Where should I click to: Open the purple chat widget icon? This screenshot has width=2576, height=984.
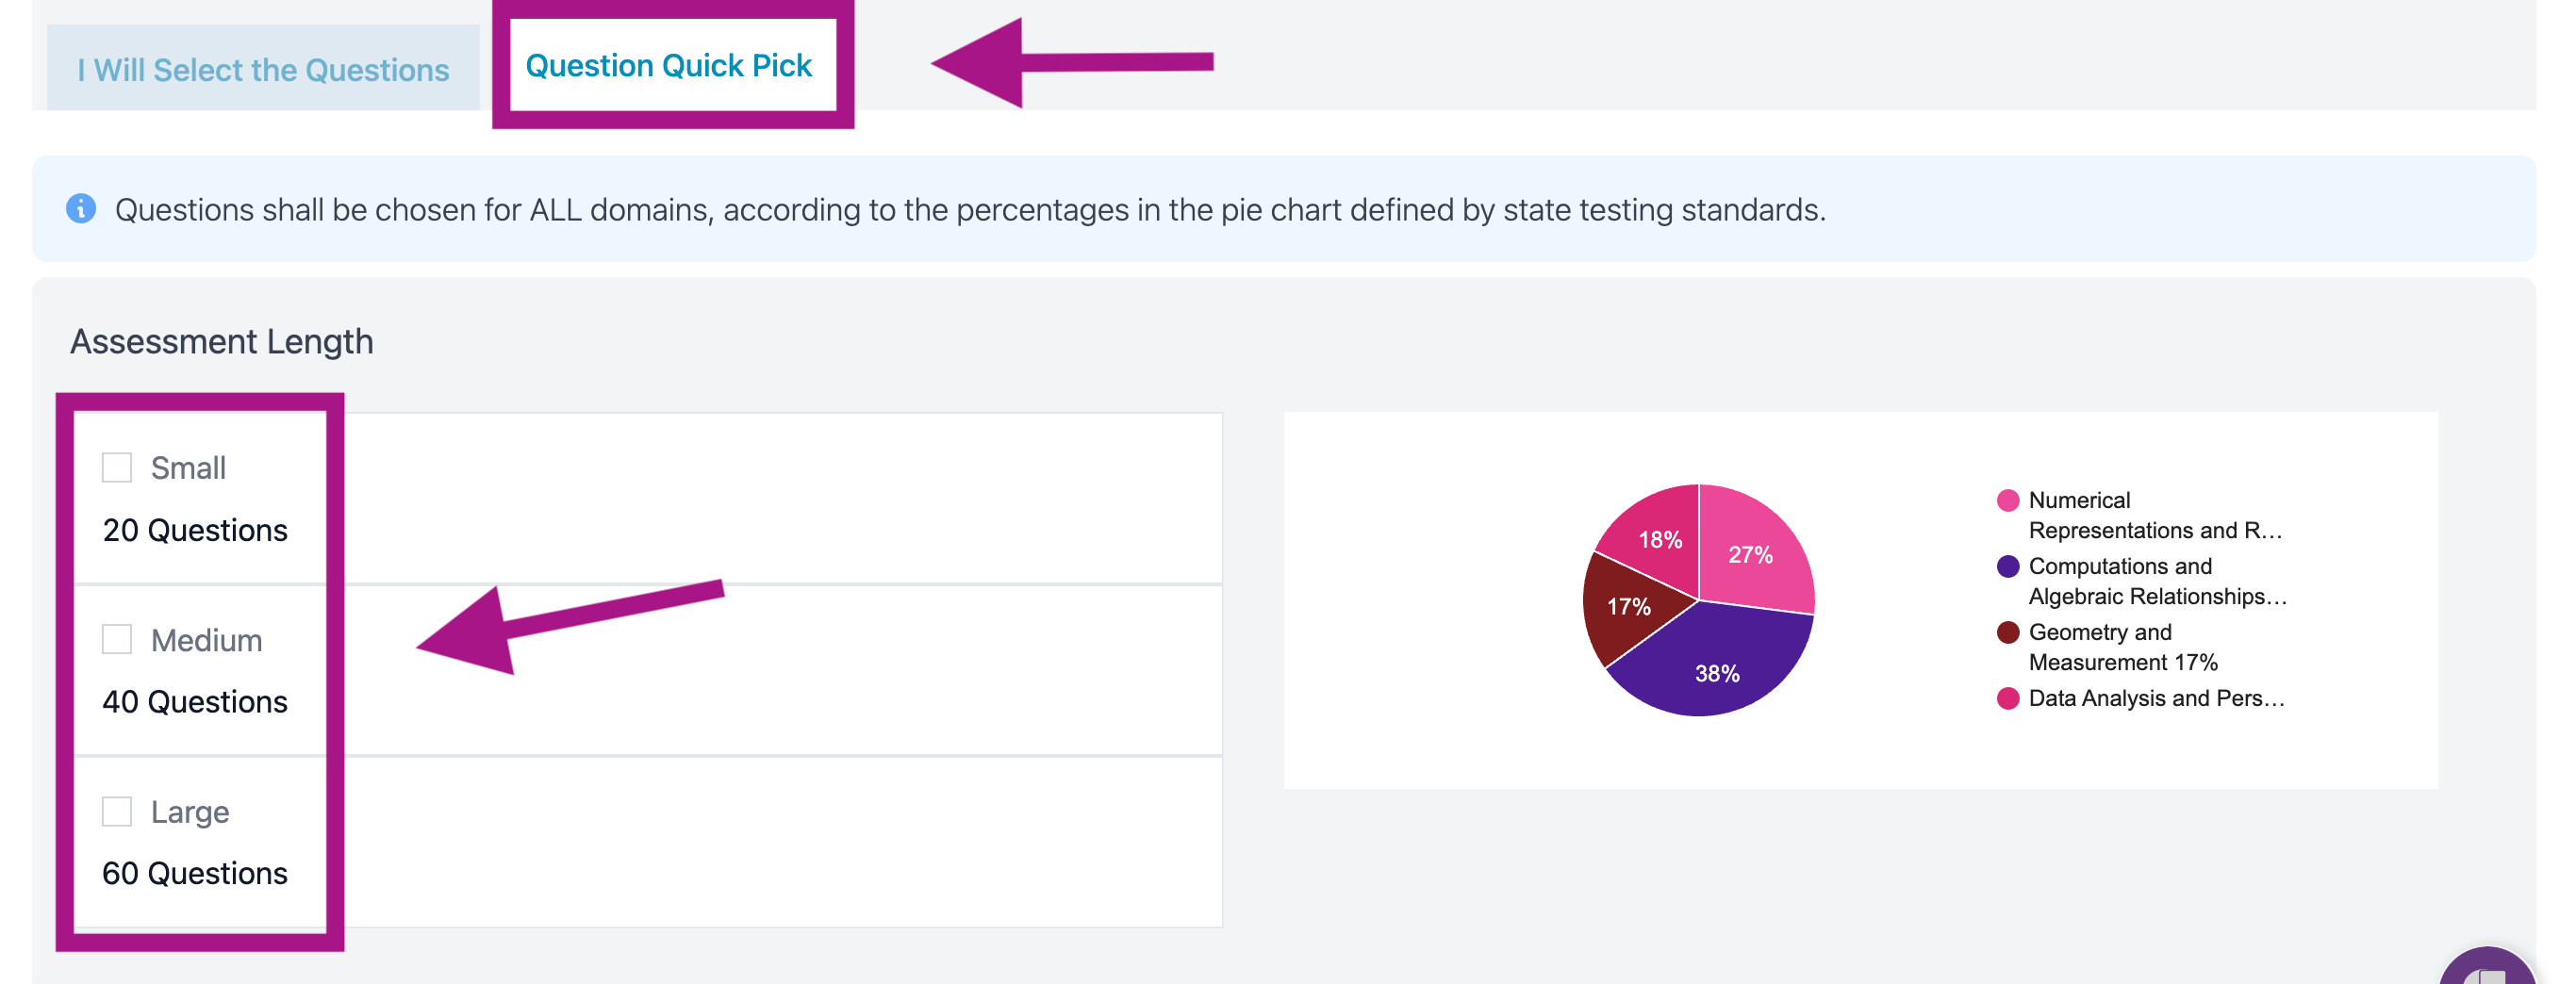2487,966
